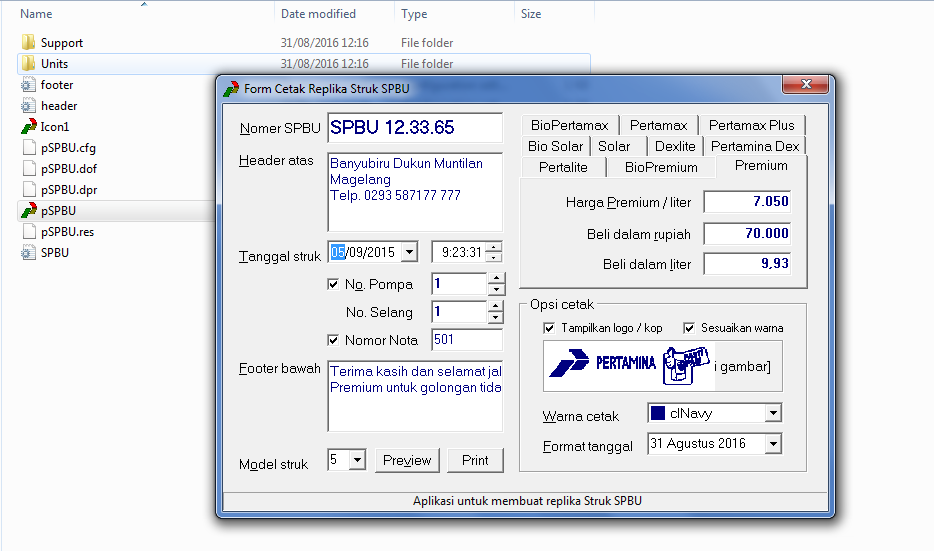
Task: Switch to the Pertamax Plus tab
Action: pos(752,125)
